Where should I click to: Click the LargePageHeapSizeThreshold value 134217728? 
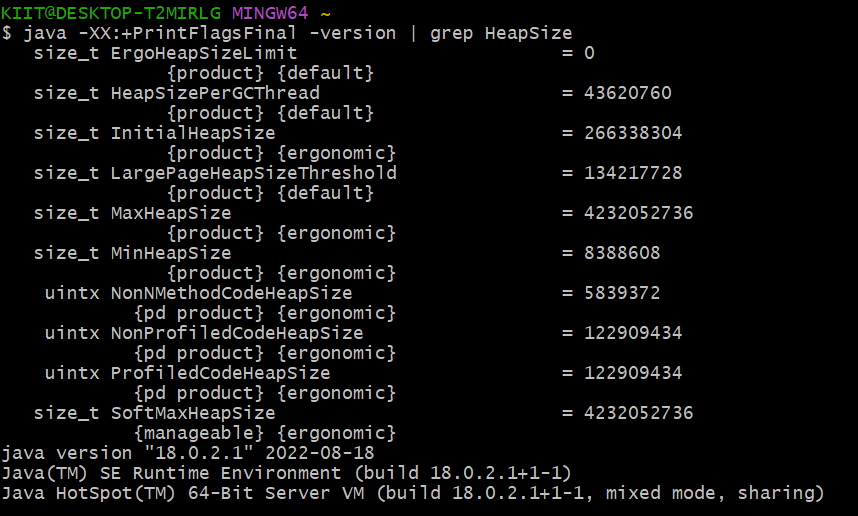pos(633,173)
